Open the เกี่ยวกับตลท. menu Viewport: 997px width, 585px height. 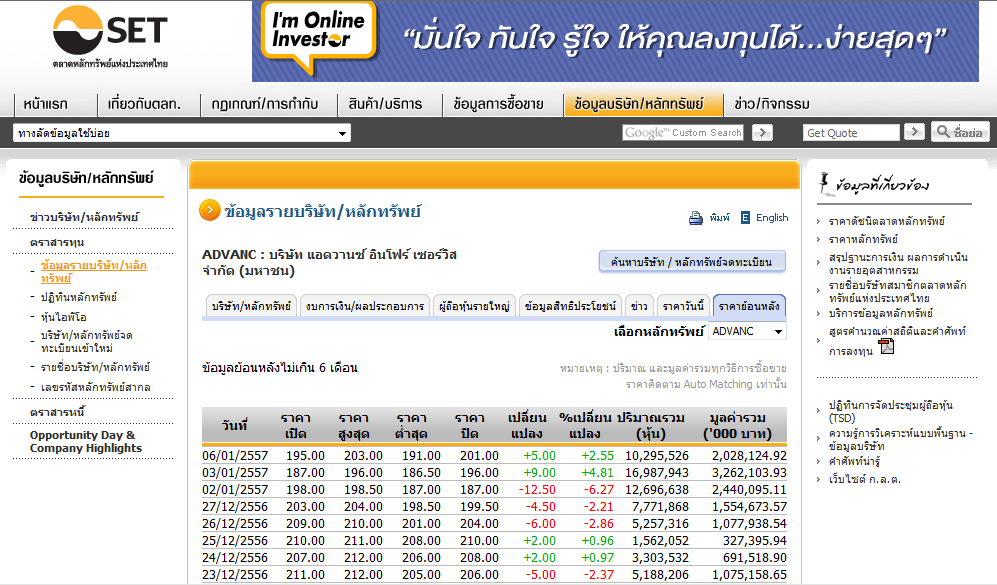click(144, 104)
